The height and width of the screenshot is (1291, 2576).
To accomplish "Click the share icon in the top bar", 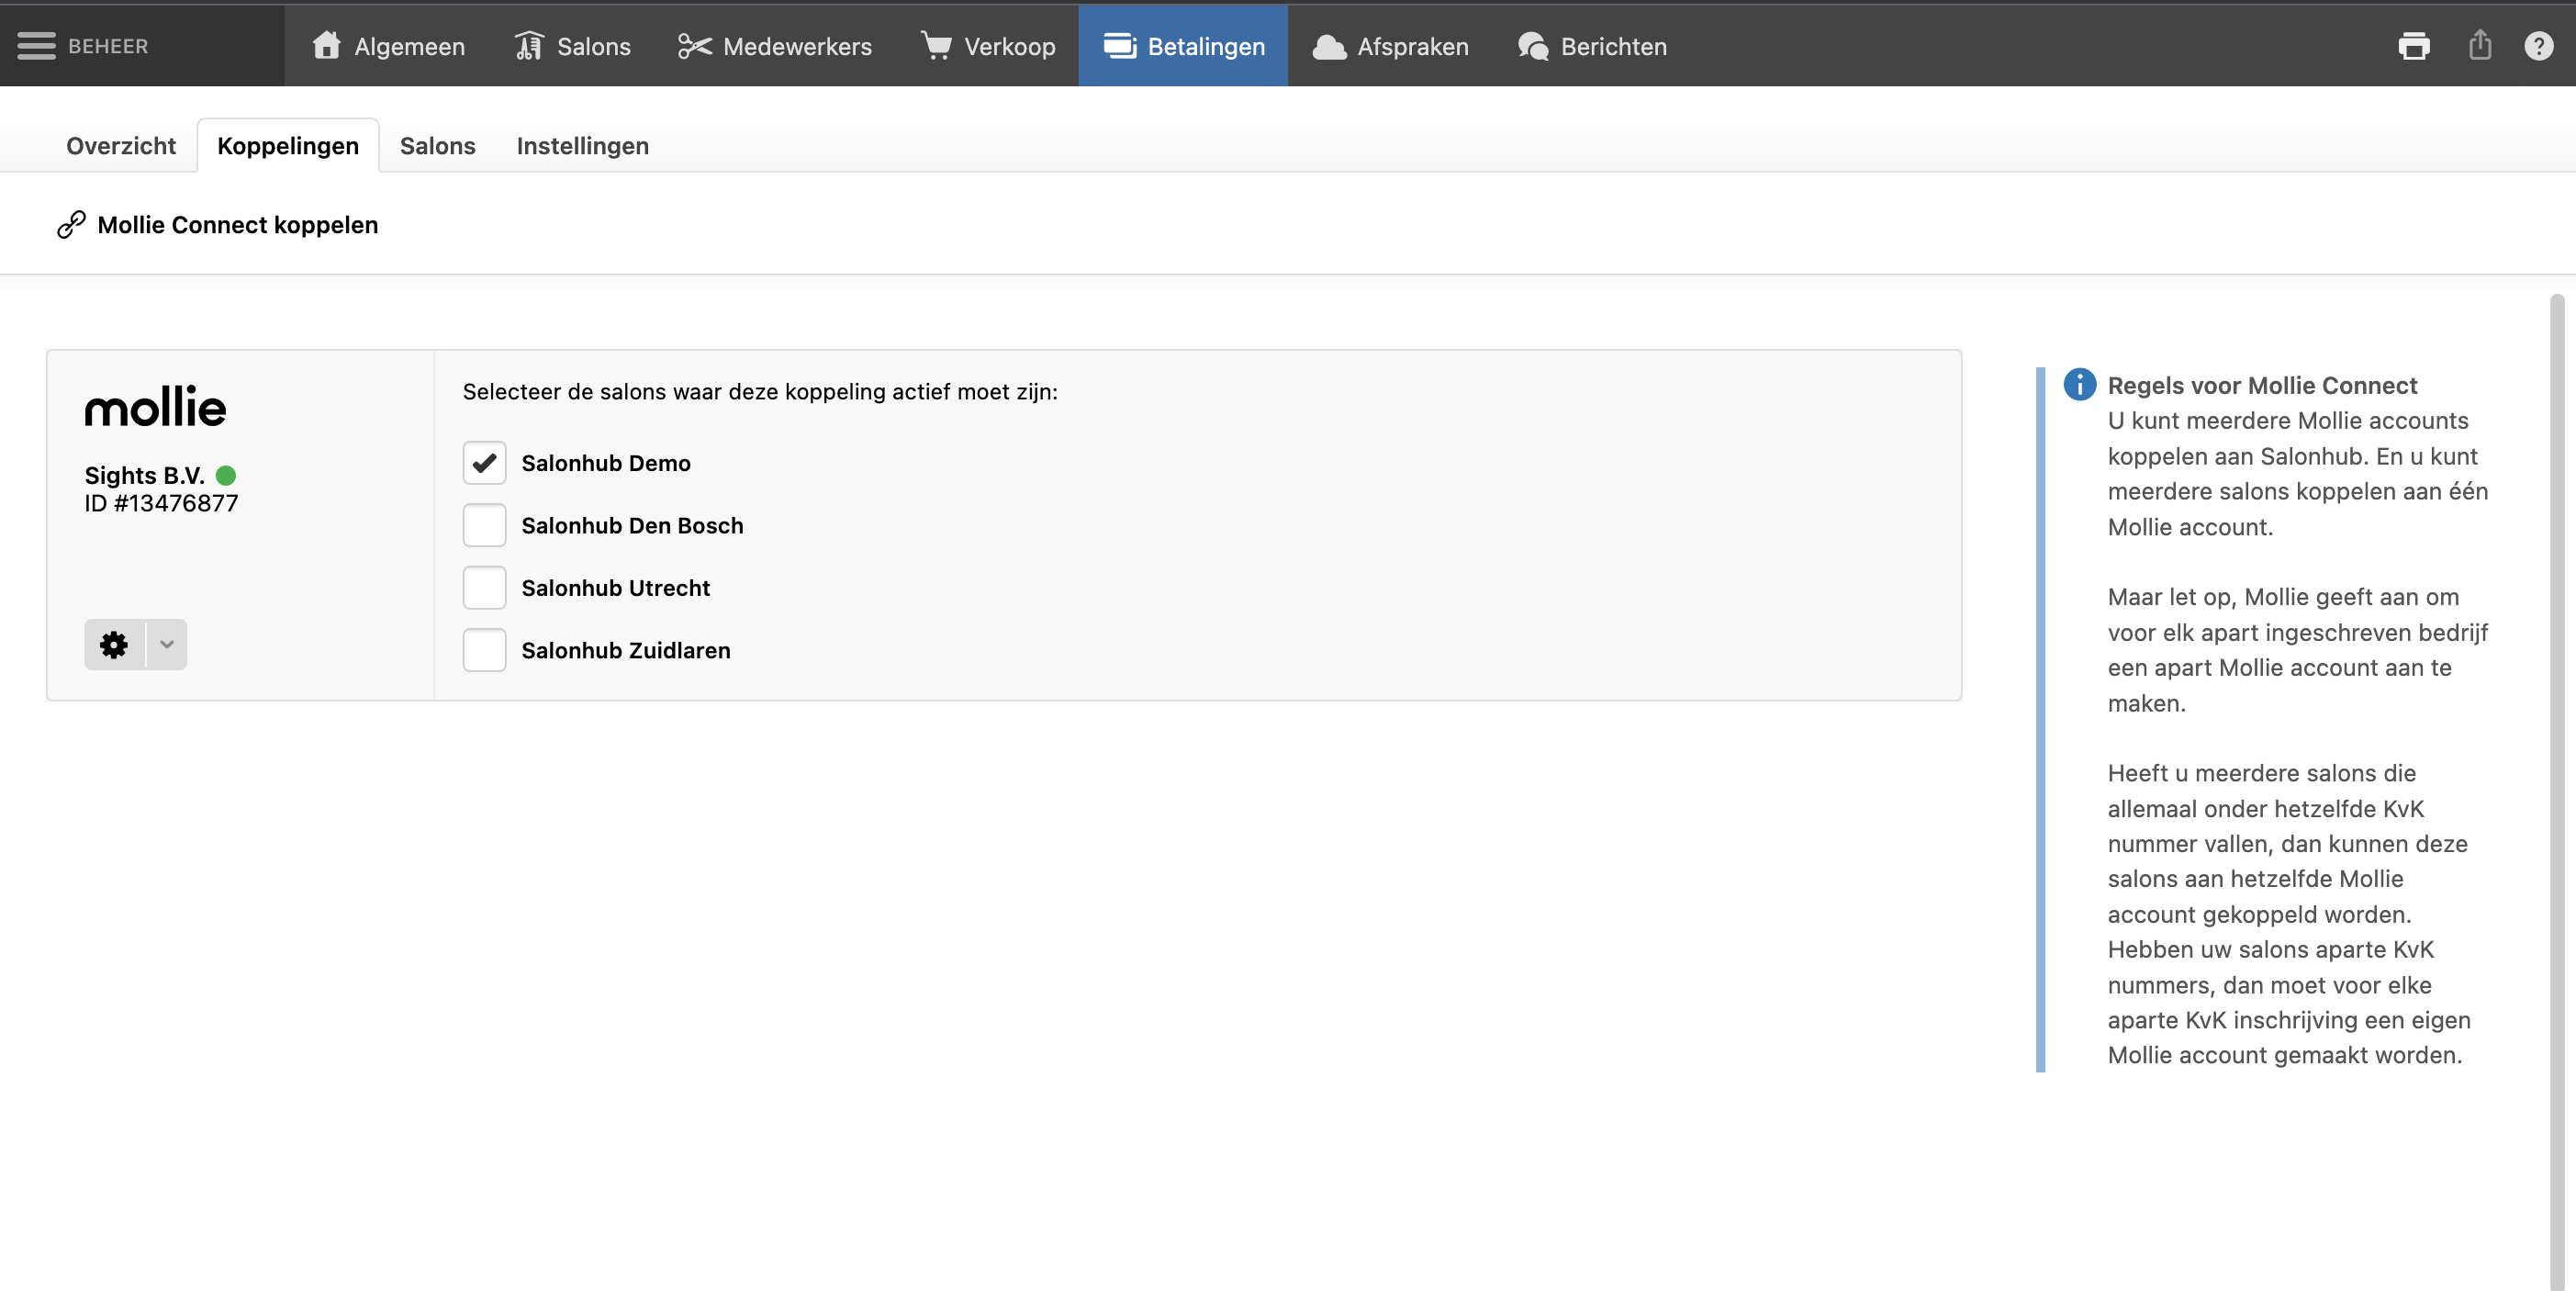I will pyautogui.click(x=2479, y=45).
